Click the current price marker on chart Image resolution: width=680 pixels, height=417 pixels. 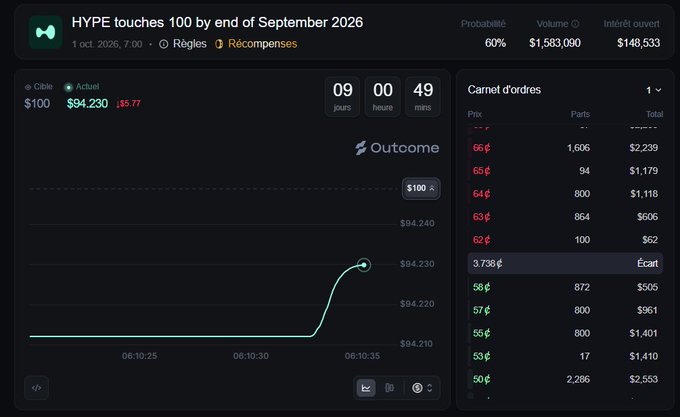(364, 265)
